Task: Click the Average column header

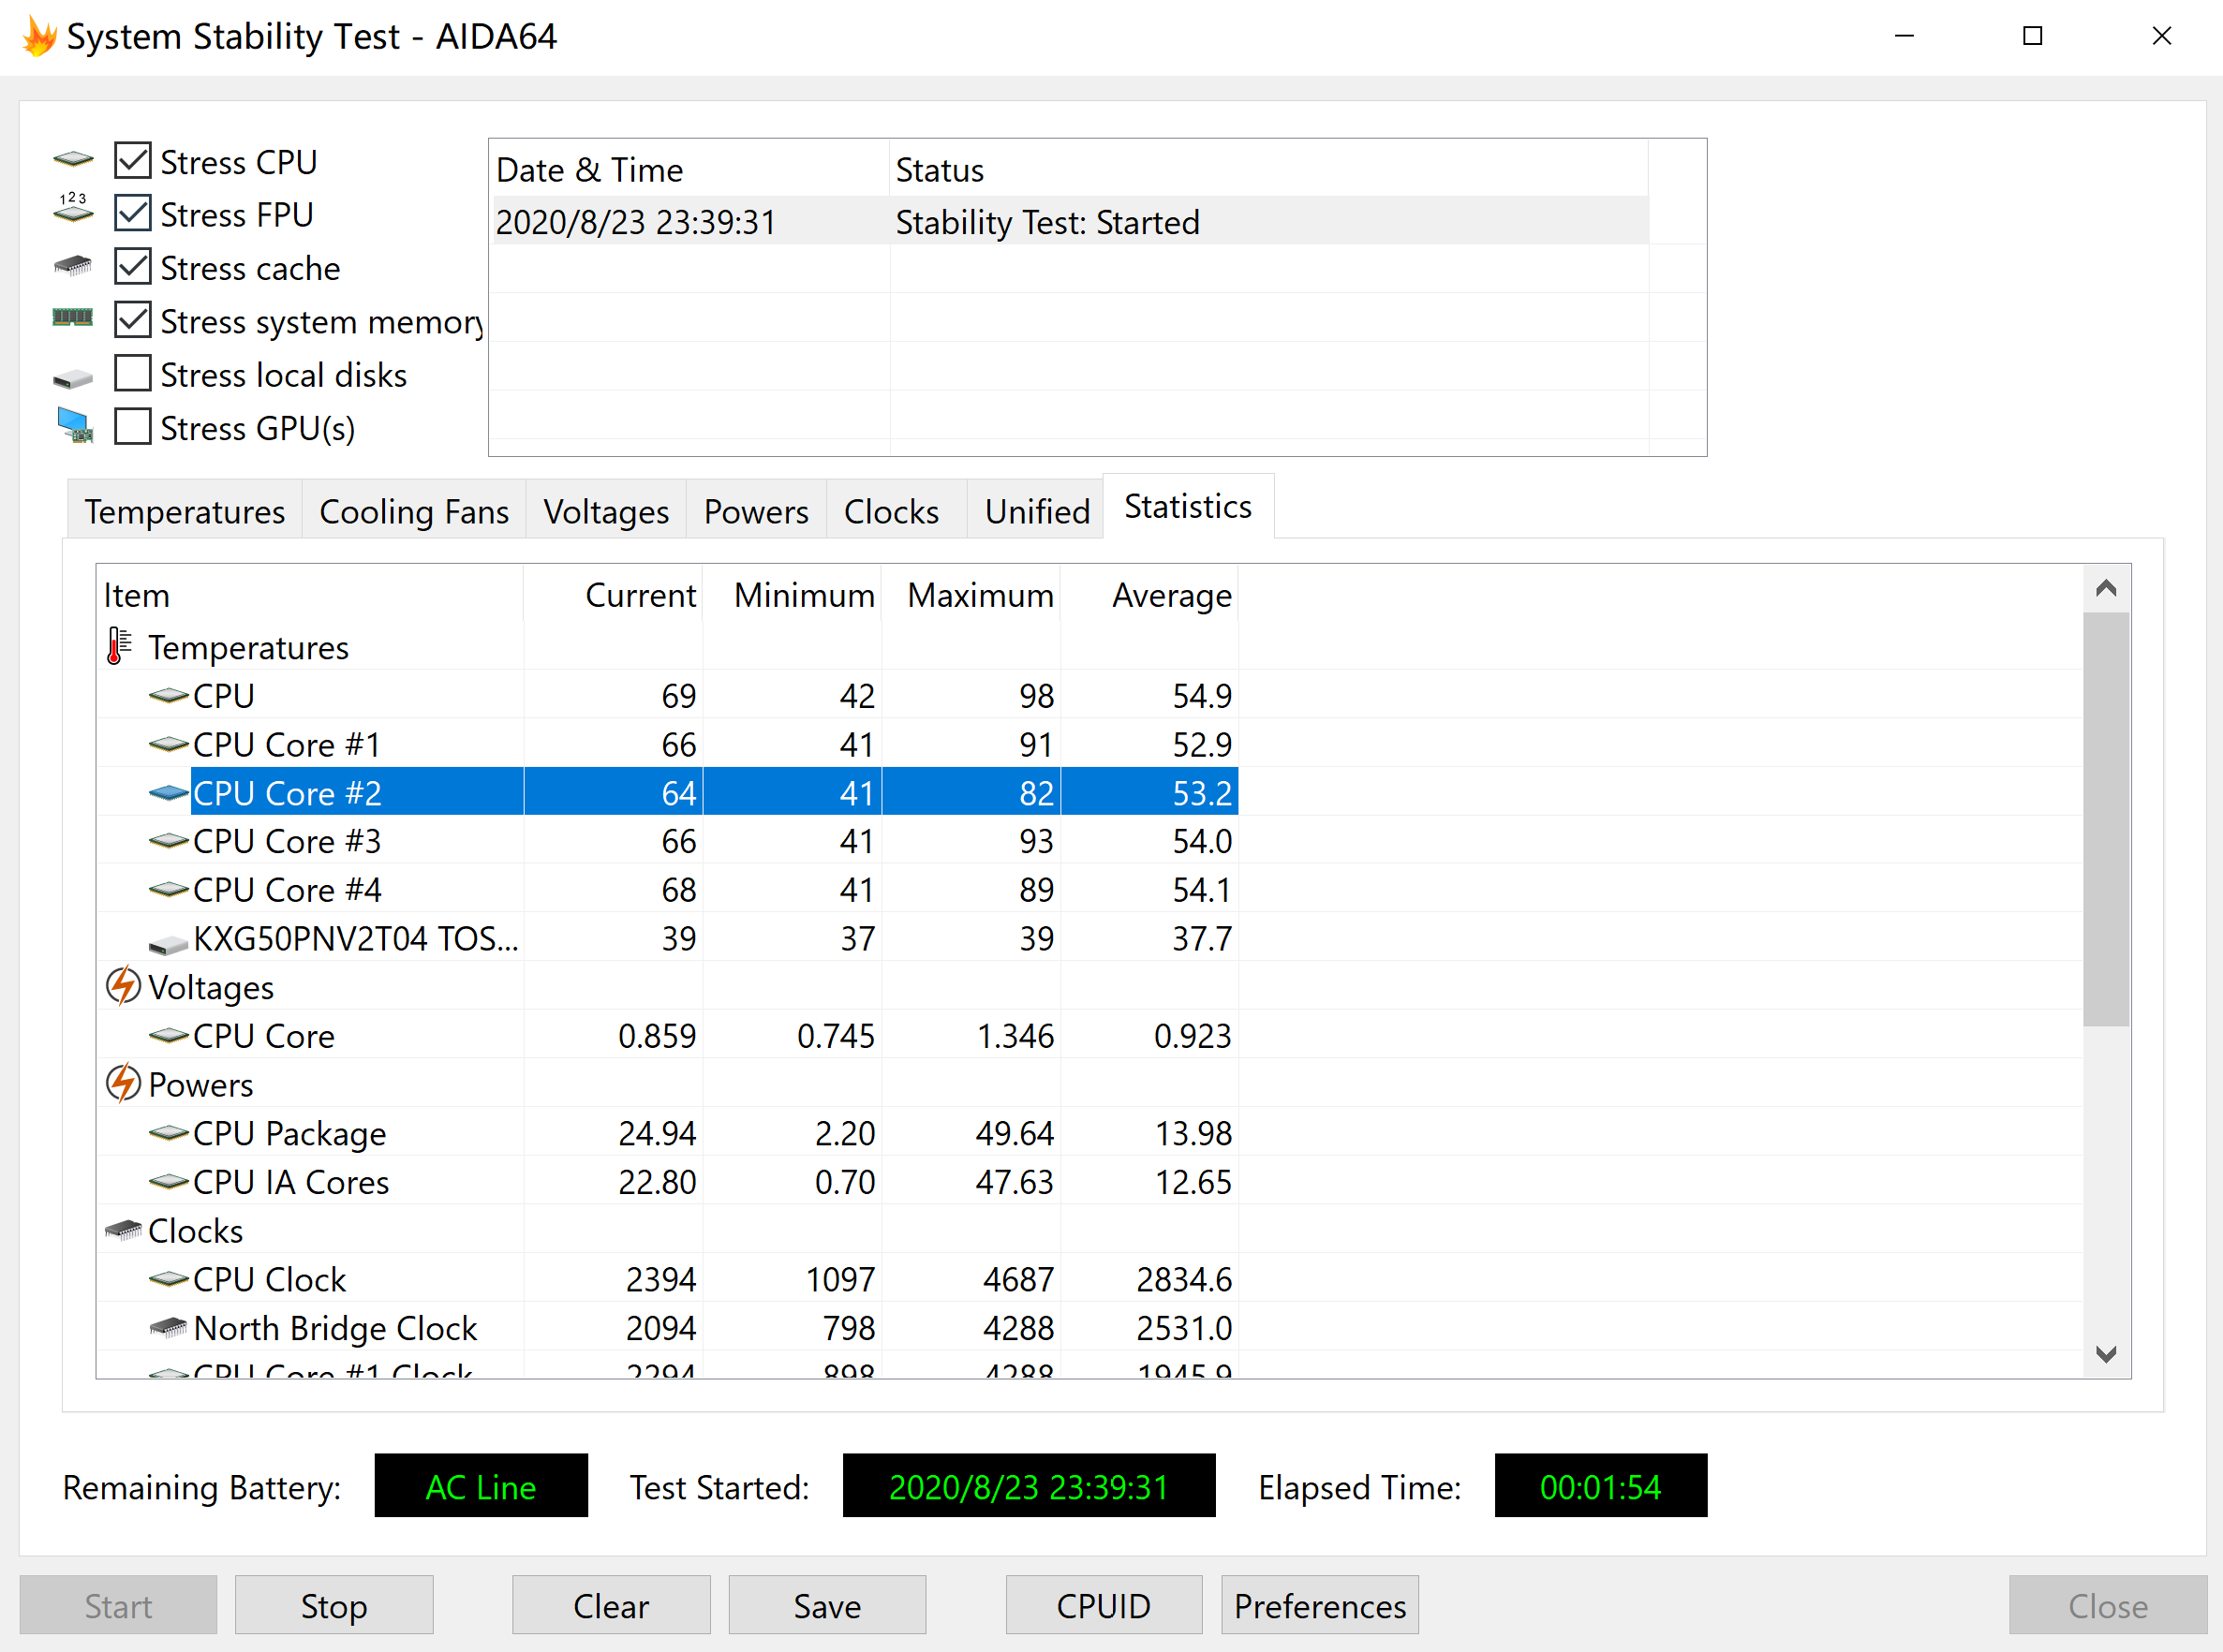Action: 1150,595
